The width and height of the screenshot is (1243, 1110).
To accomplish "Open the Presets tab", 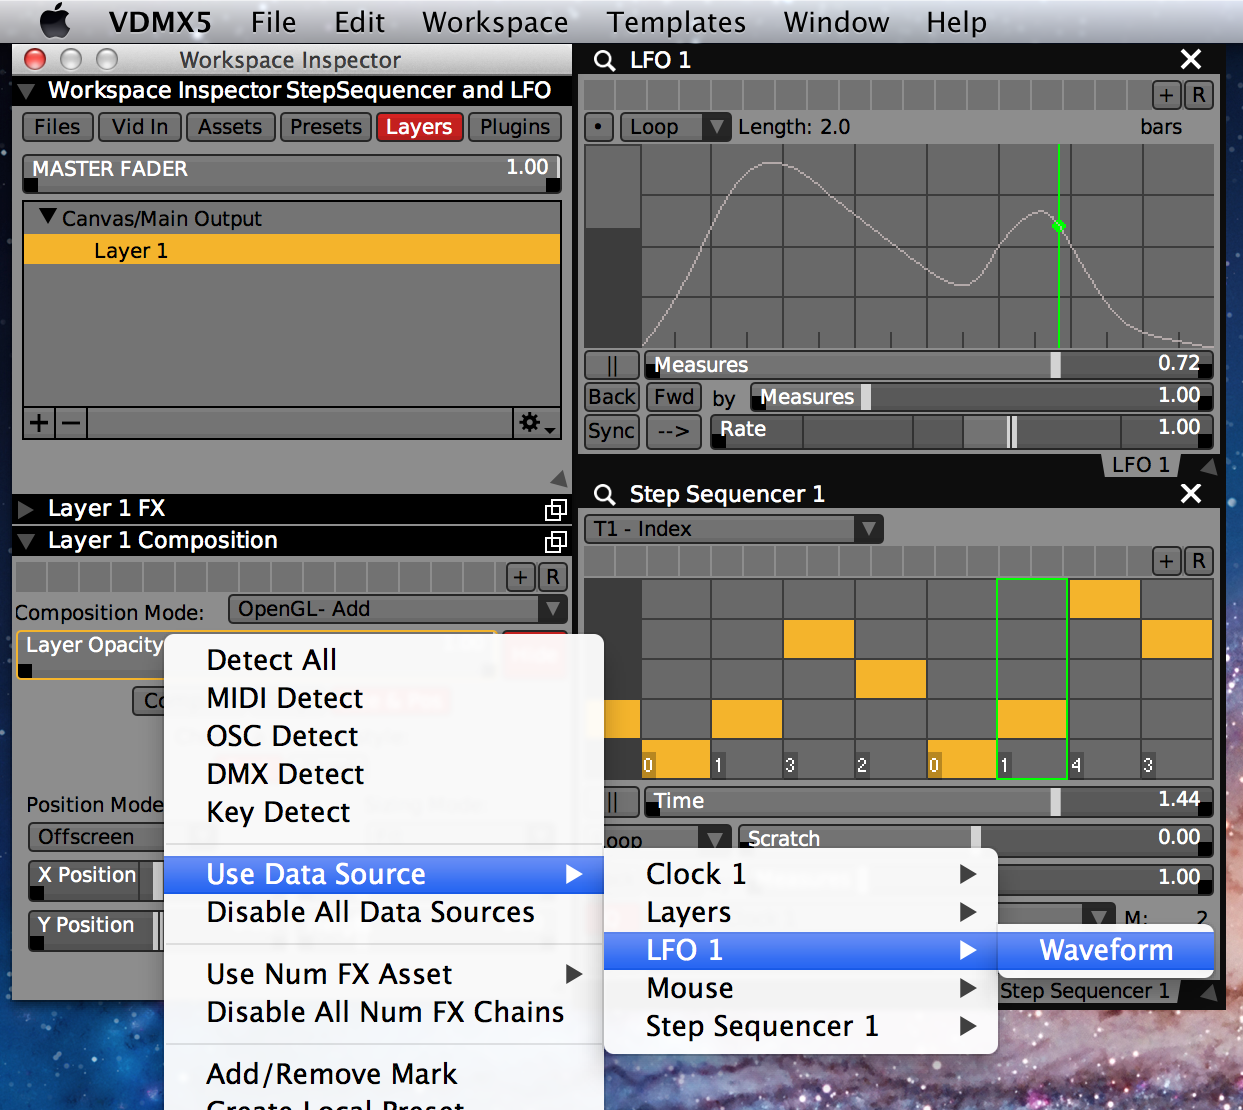I will pos(326,127).
